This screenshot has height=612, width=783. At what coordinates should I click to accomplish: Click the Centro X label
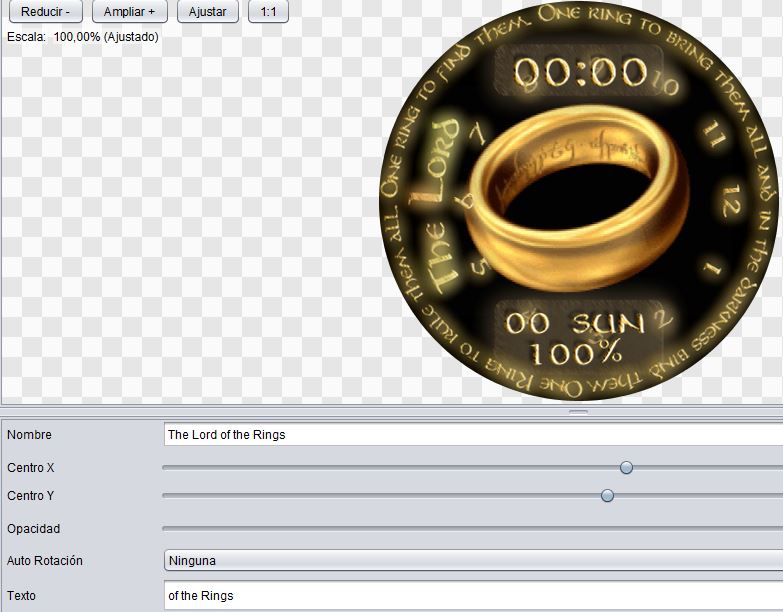30,468
